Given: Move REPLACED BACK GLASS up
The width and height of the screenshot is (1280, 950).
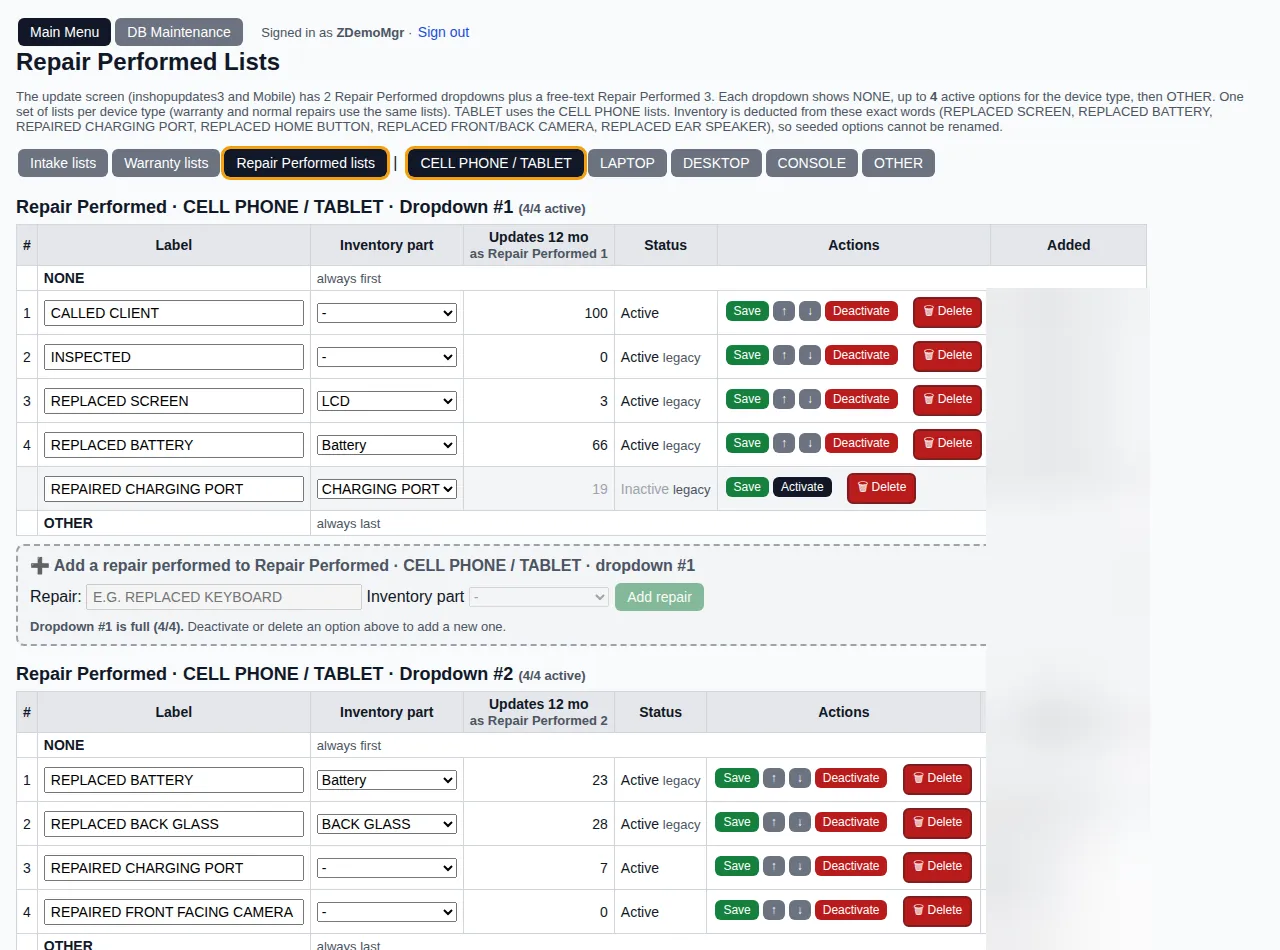Looking at the screenshot, I should [774, 822].
